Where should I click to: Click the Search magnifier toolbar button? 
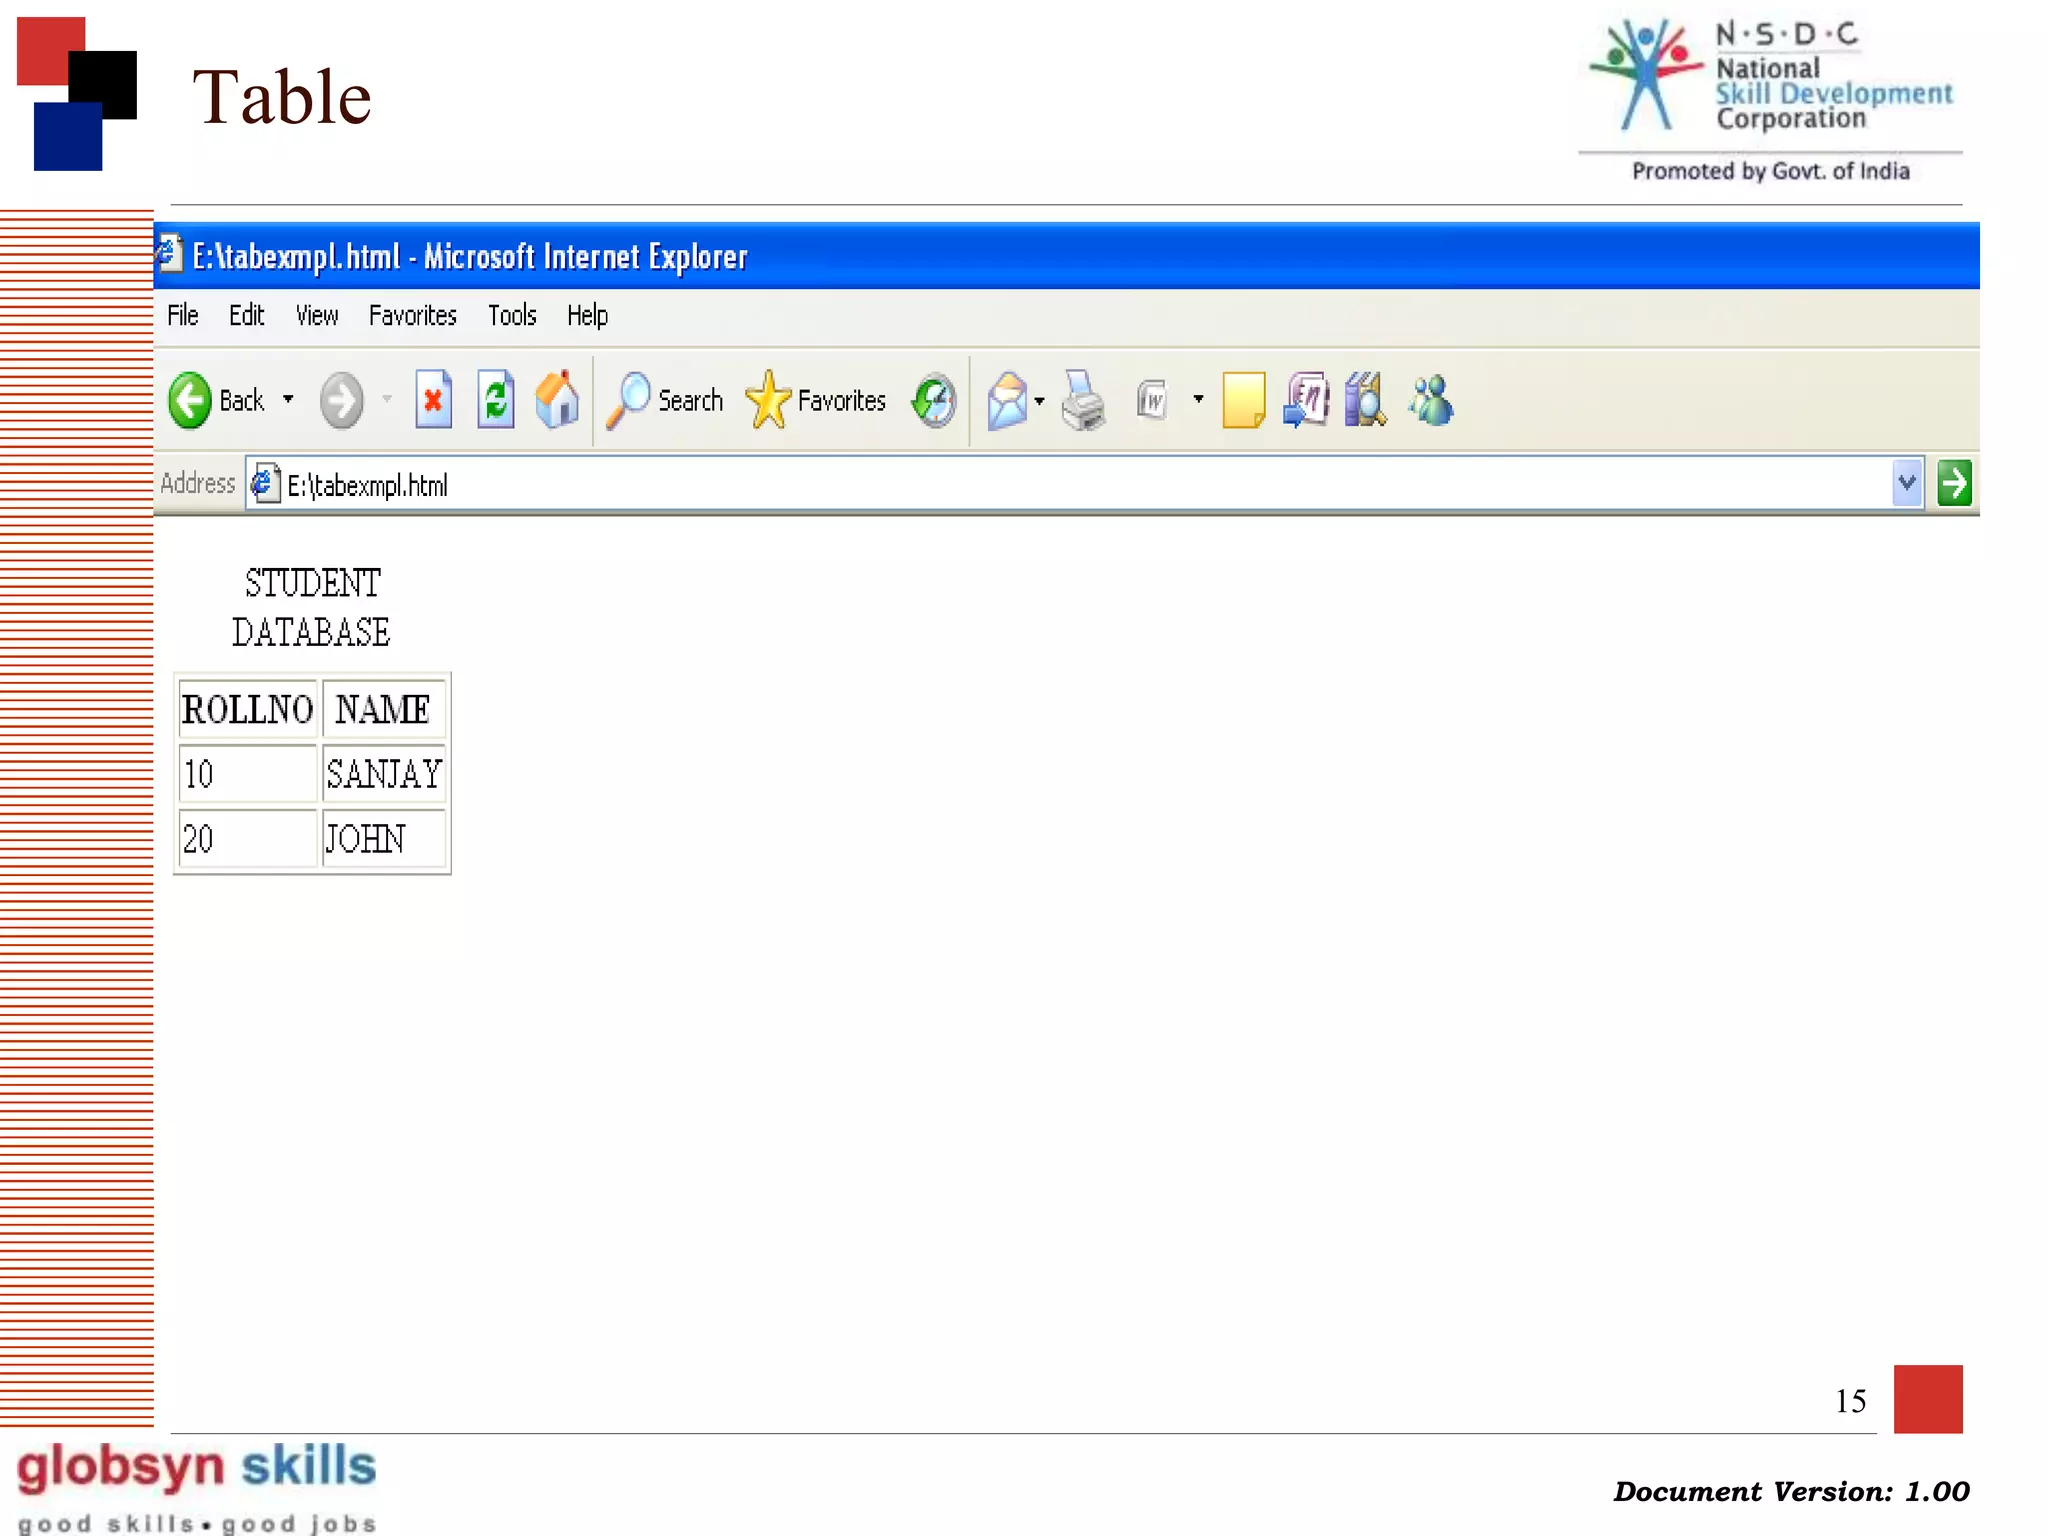(x=665, y=400)
